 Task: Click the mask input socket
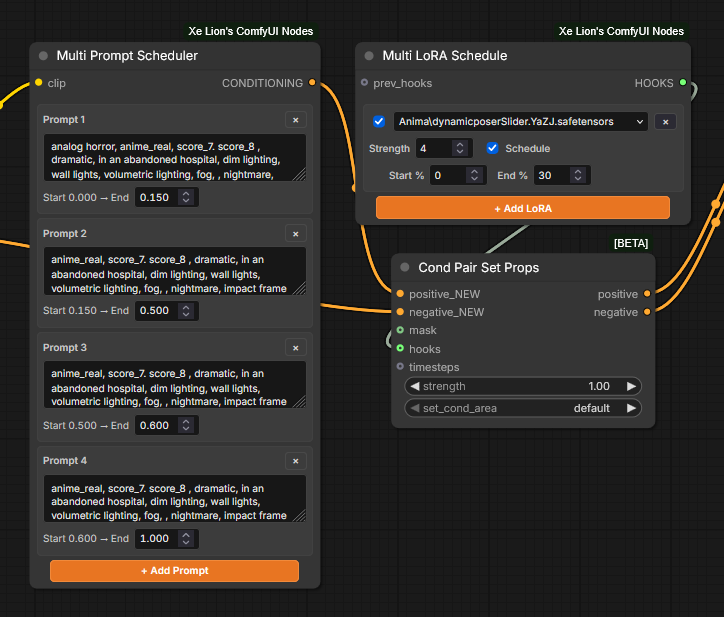[400, 330]
